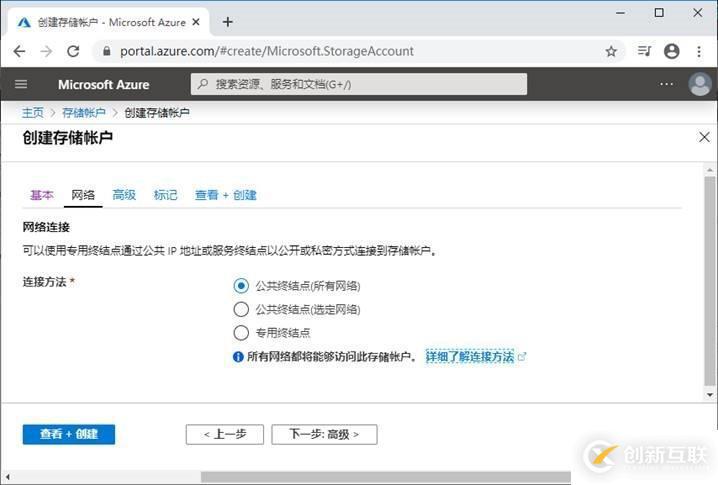The width and height of the screenshot is (718, 485).
Task: Click the 创建存储帐户 breadcrumb text
Action: 157,113
